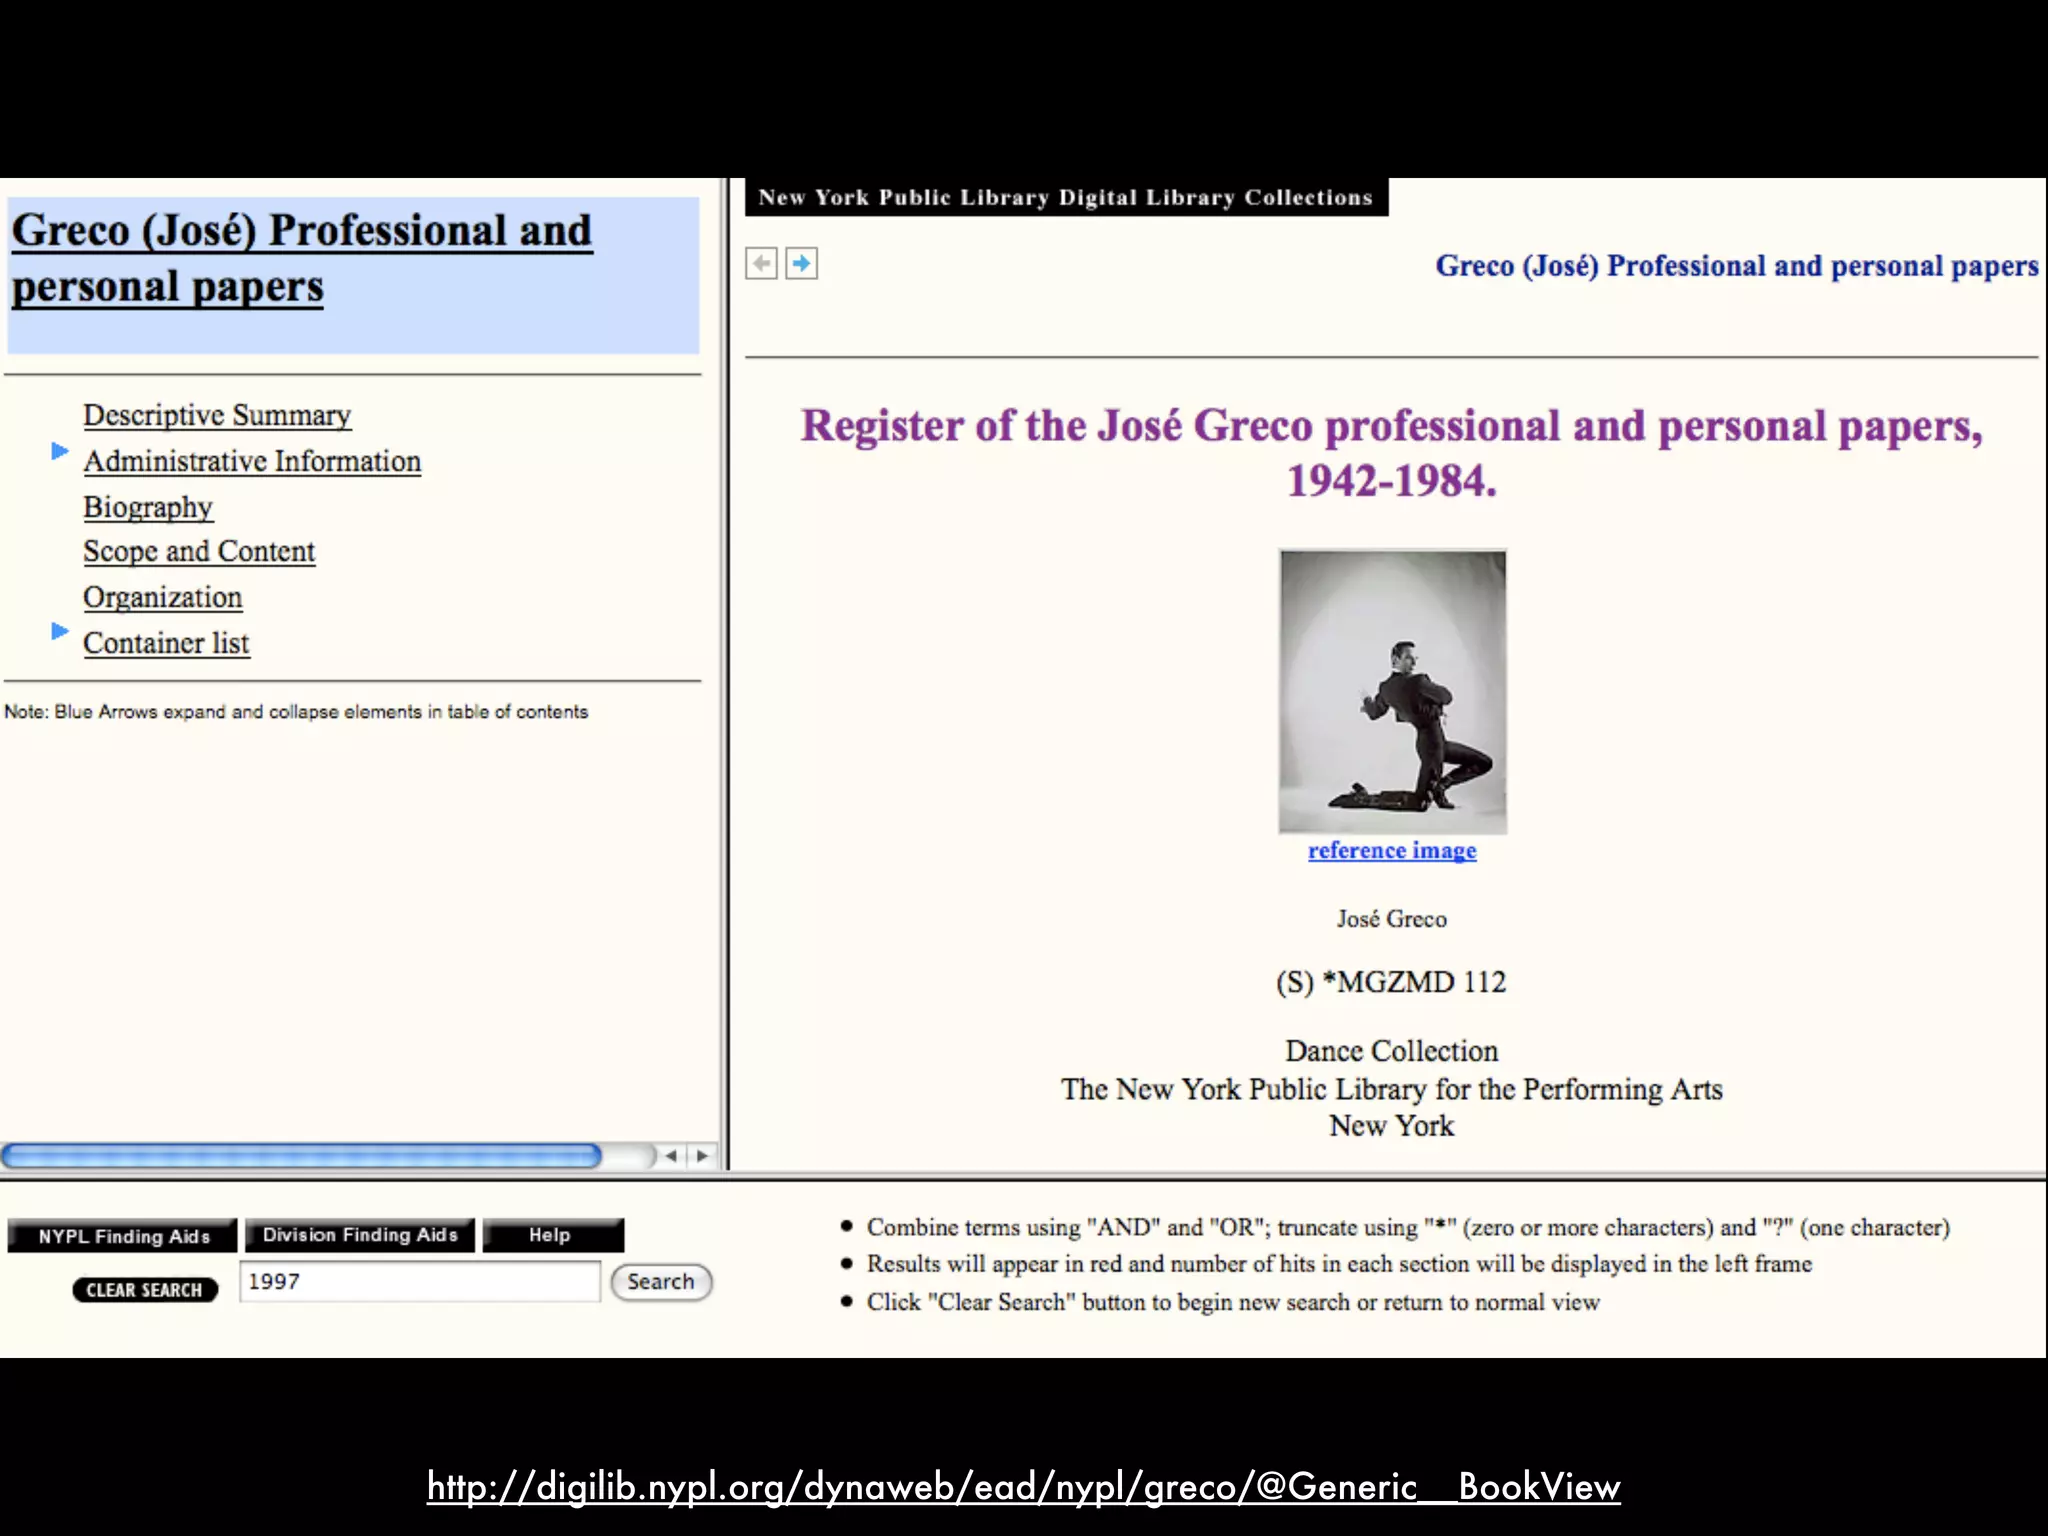The image size is (2048, 1536).
Task: Click the call number (S) *MGZMD 112
Action: point(1391,982)
